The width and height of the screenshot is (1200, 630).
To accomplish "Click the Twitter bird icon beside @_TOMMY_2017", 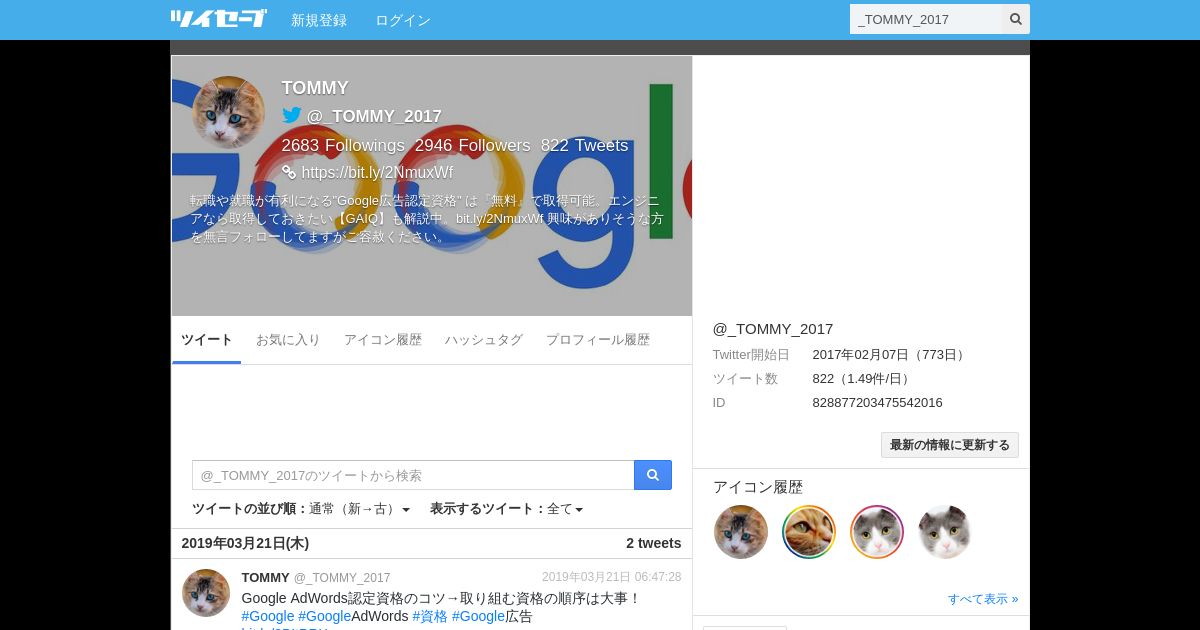I will pyautogui.click(x=291, y=115).
